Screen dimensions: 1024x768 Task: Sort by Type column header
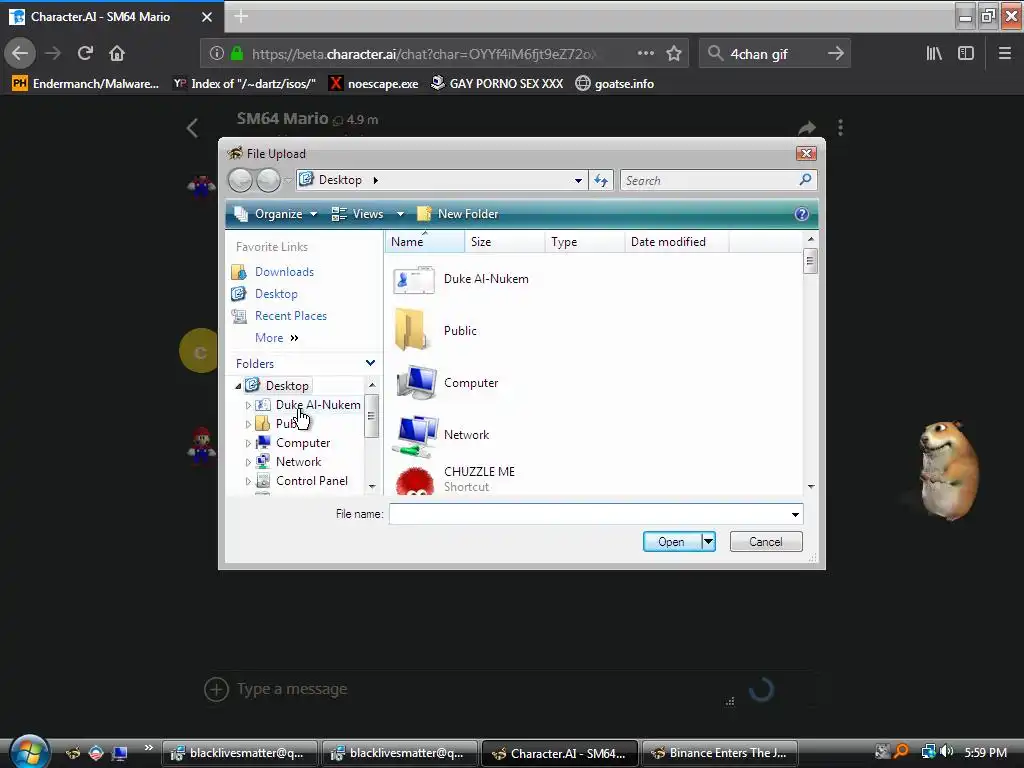(x=584, y=242)
